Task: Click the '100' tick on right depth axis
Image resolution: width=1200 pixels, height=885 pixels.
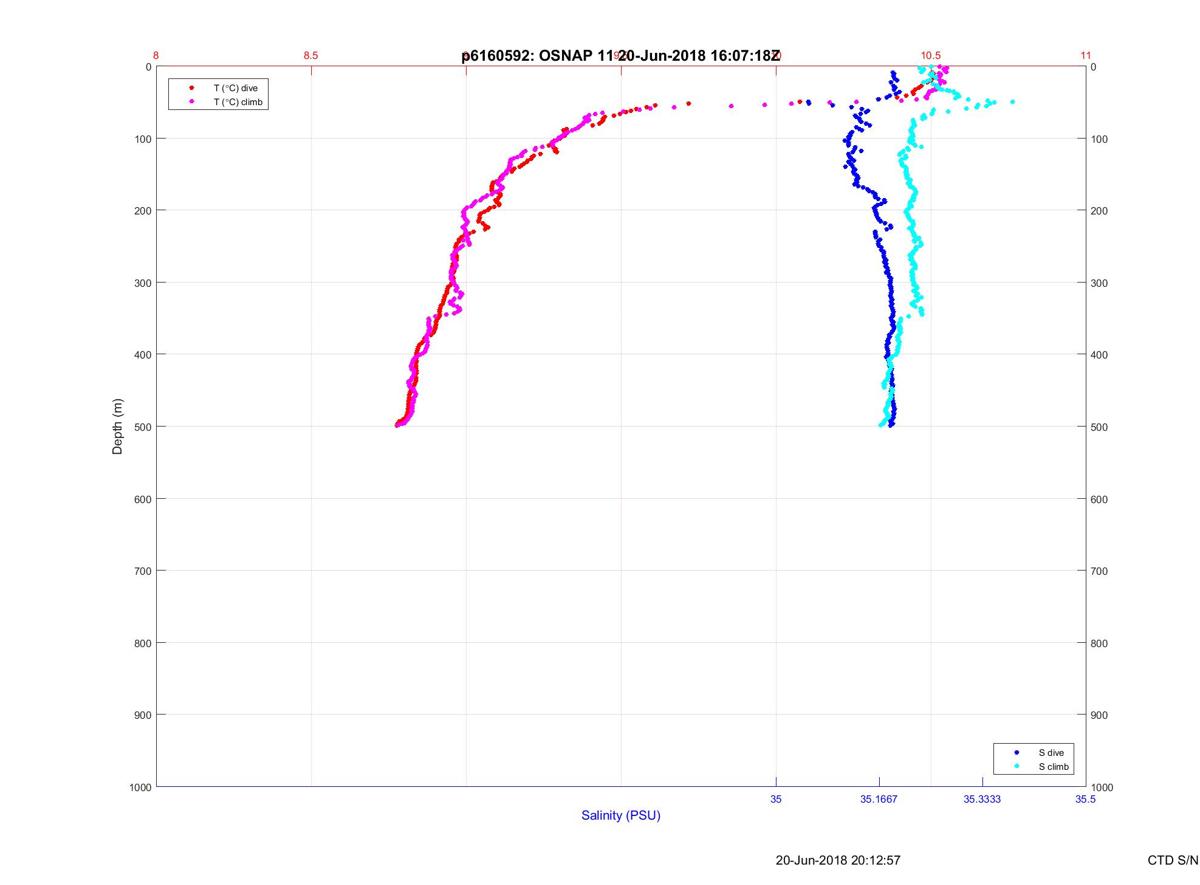Action: point(1101,139)
